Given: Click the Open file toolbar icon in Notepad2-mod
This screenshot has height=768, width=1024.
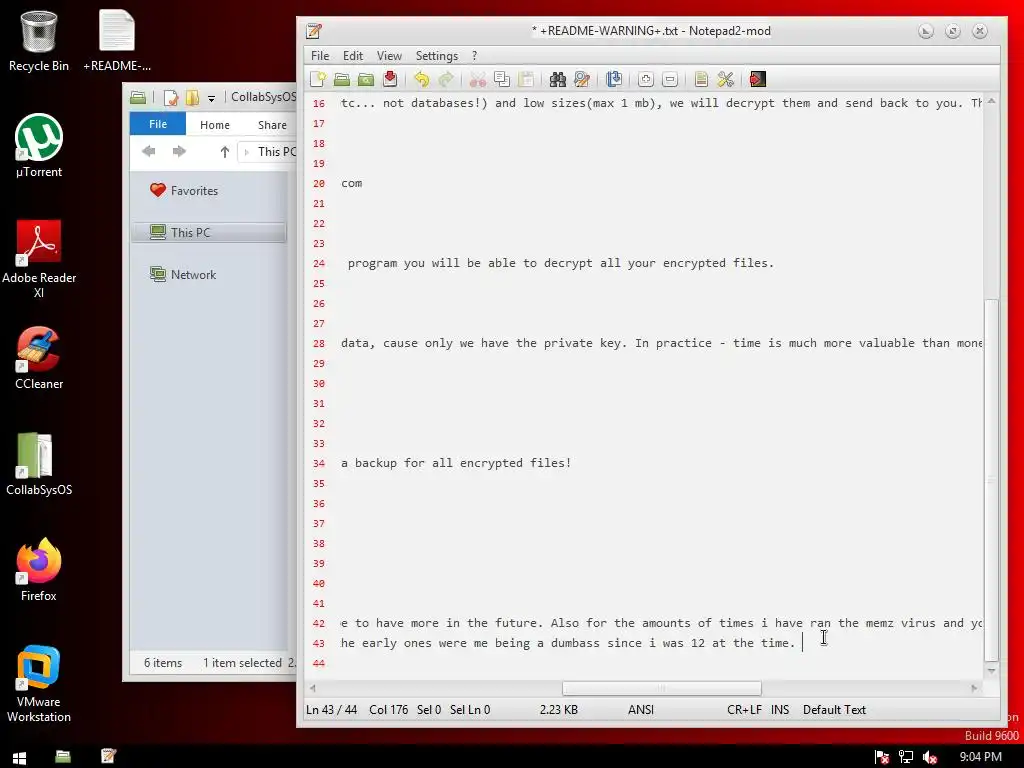Looking at the screenshot, I should [x=342, y=80].
